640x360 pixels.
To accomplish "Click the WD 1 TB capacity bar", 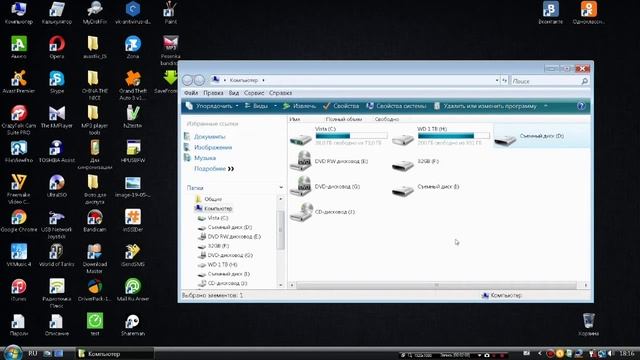I will [x=453, y=136].
